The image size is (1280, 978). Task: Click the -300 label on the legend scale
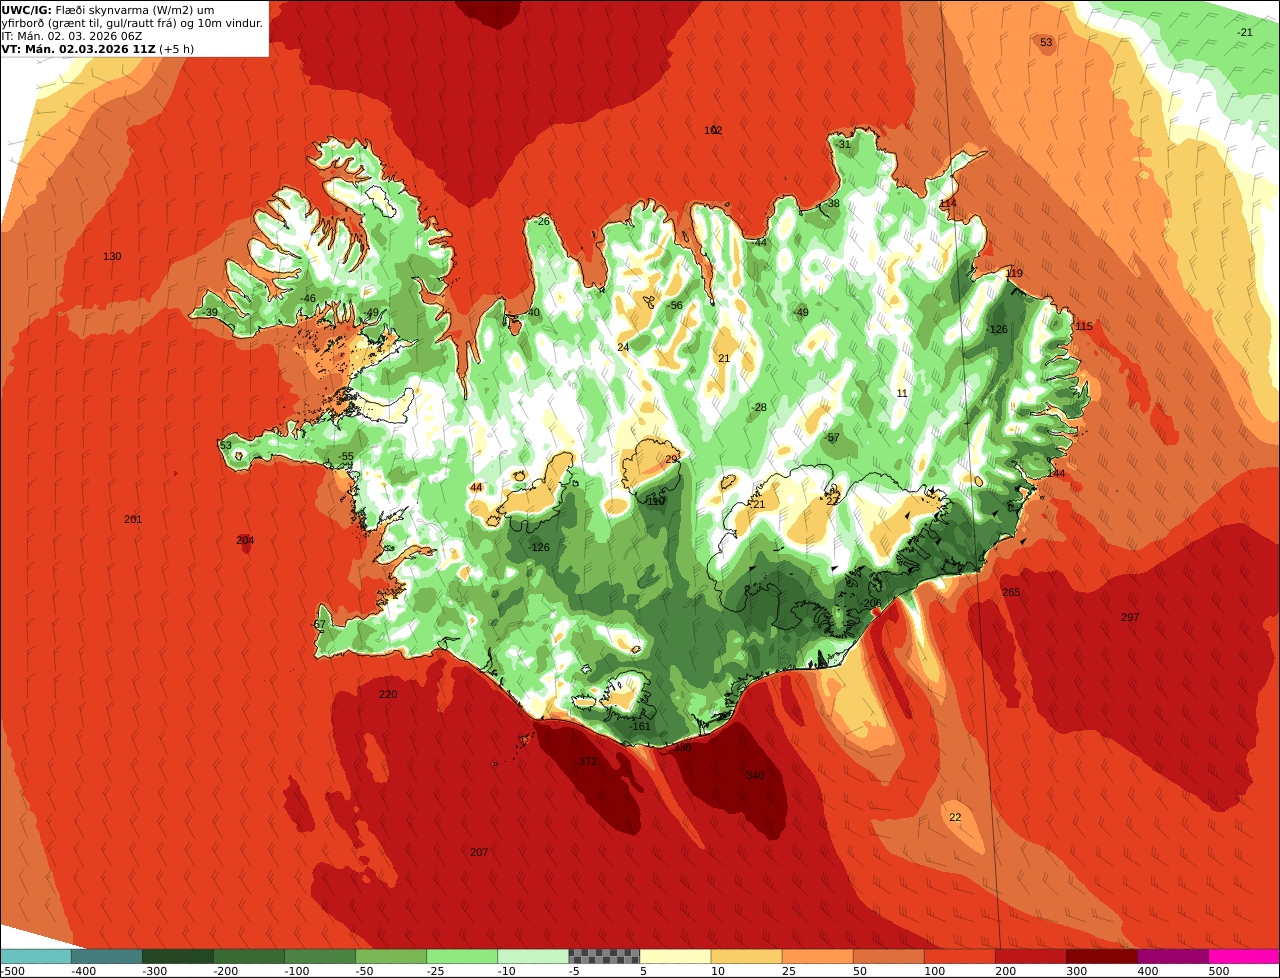[x=155, y=971]
